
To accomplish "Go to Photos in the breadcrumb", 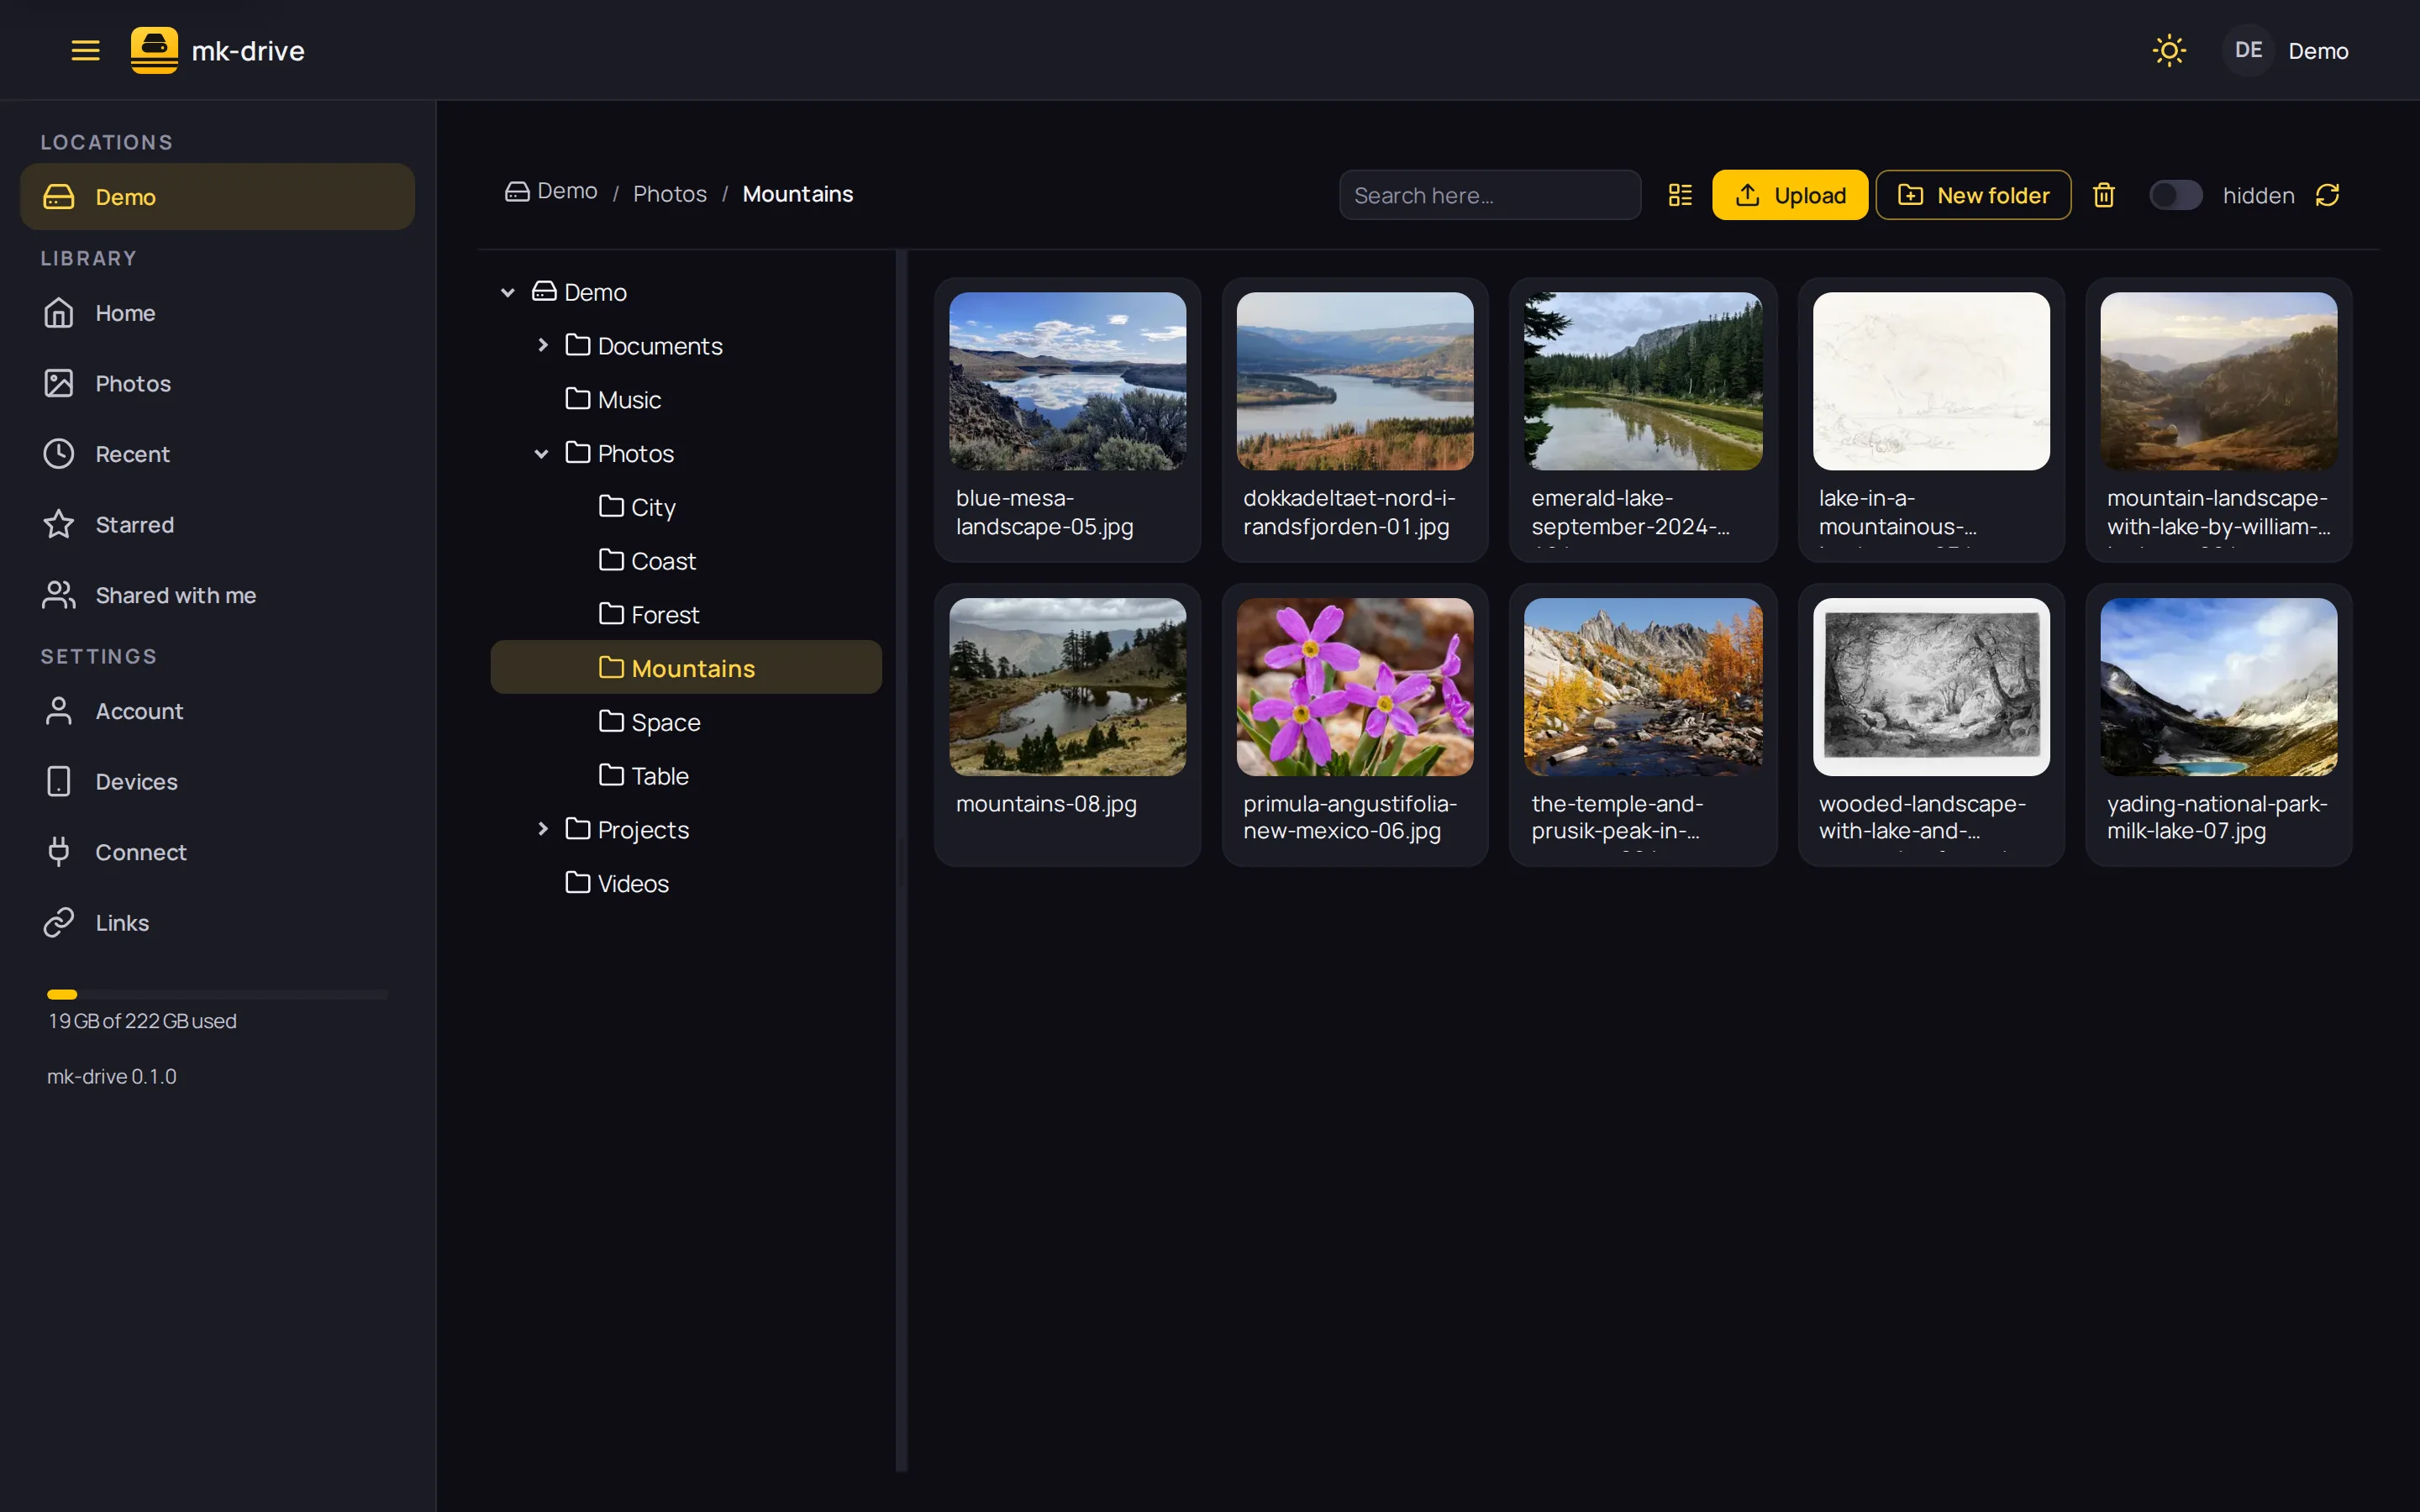I will tap(669, 194).
